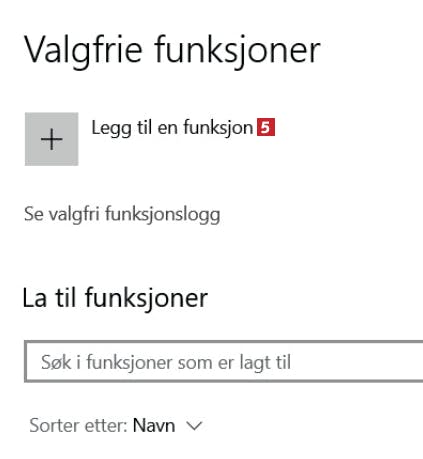Select the Legg til en funksjon label
Viewport: 423px width, 459px height.
coord(172,128)
